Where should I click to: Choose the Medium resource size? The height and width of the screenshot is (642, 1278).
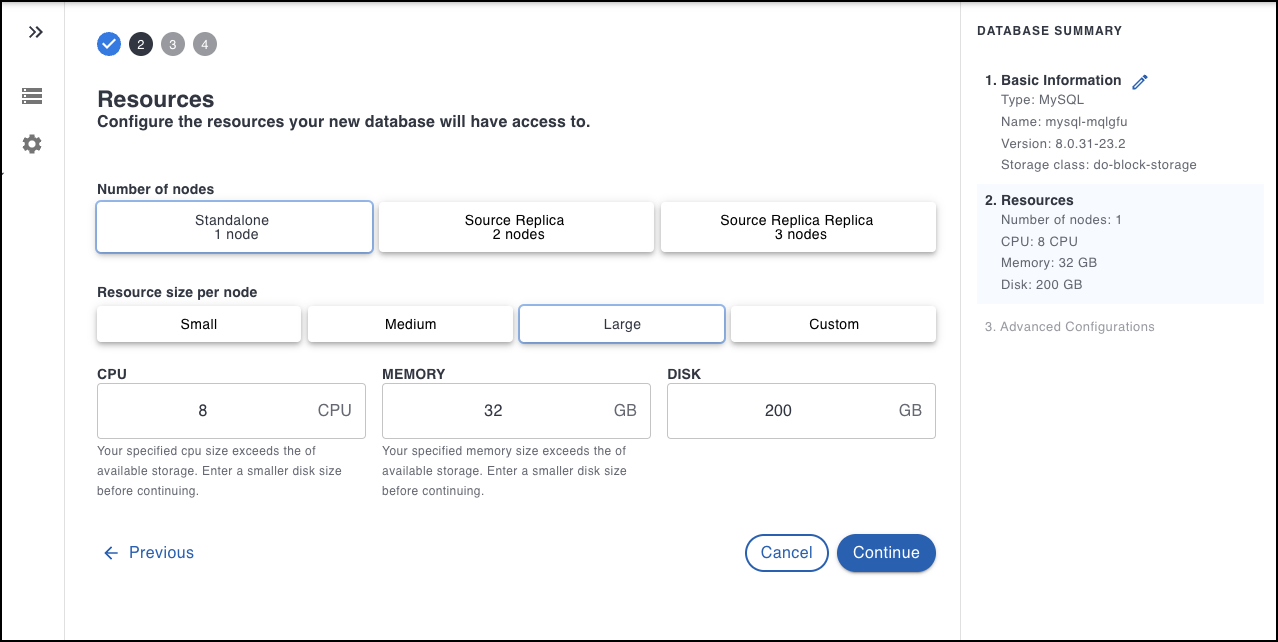(x=410, y=324)
